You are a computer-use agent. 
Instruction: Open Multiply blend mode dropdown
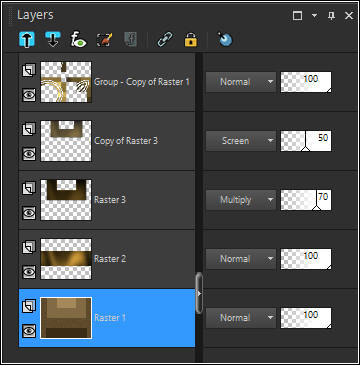click(x=241, y=200)
